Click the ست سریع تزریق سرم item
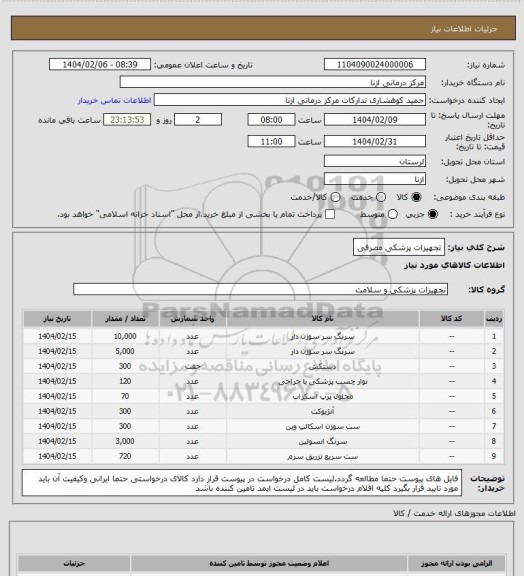 323,457
